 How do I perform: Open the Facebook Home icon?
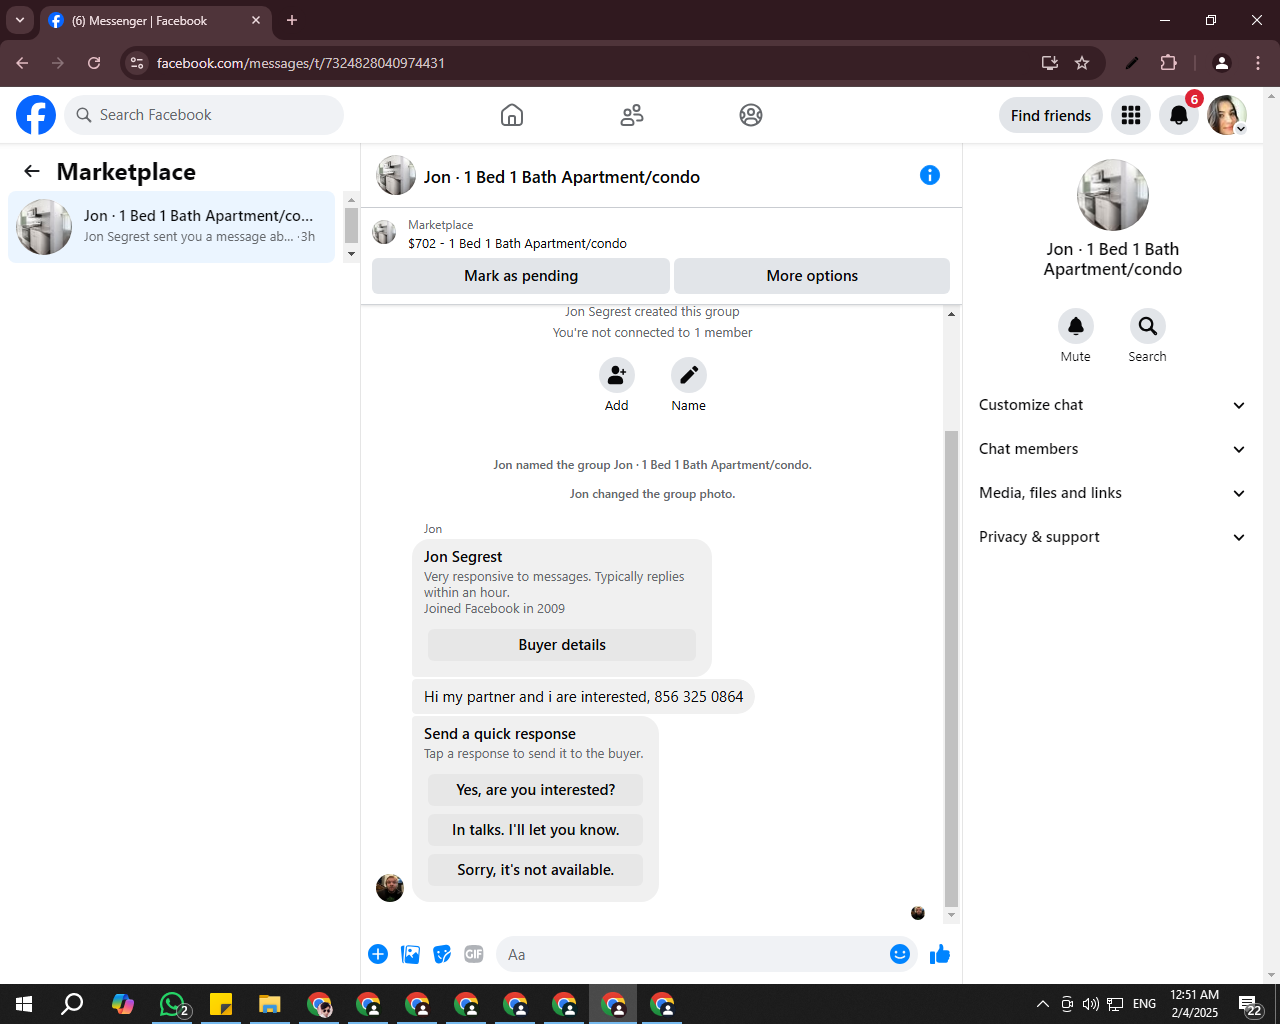click(x=512, y=115)
